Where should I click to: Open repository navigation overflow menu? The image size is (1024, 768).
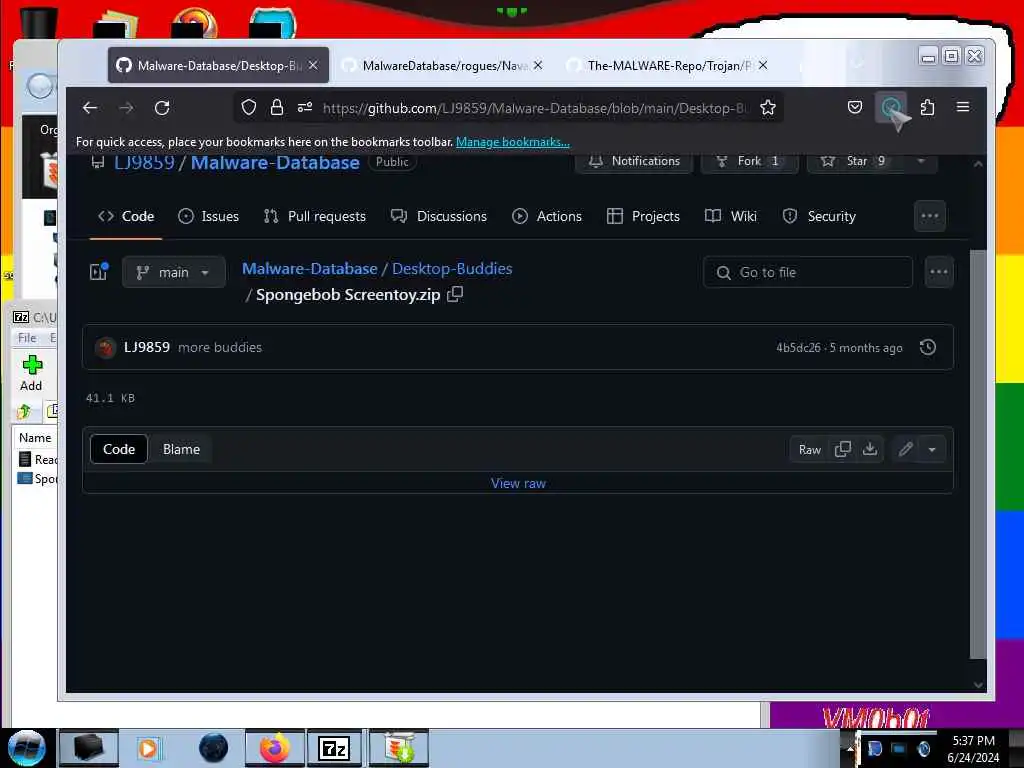point(930,216)
